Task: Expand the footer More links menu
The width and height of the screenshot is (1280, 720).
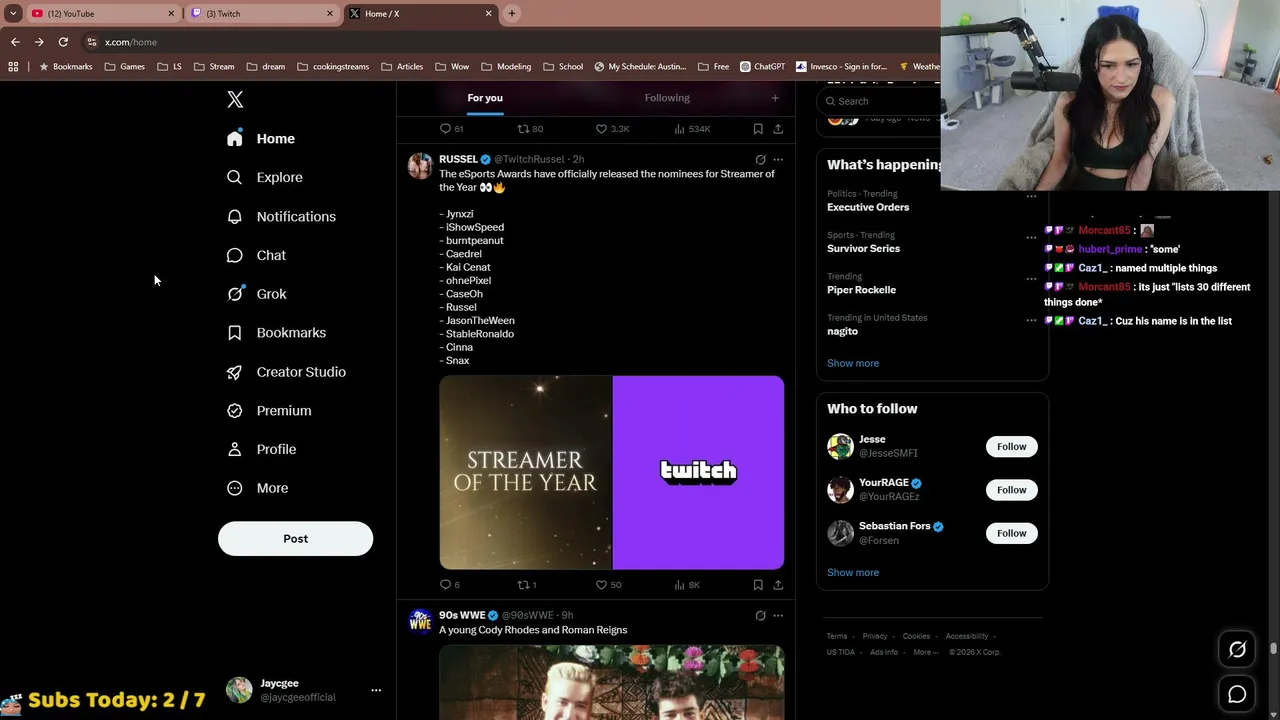Action: tap(926, 652)
